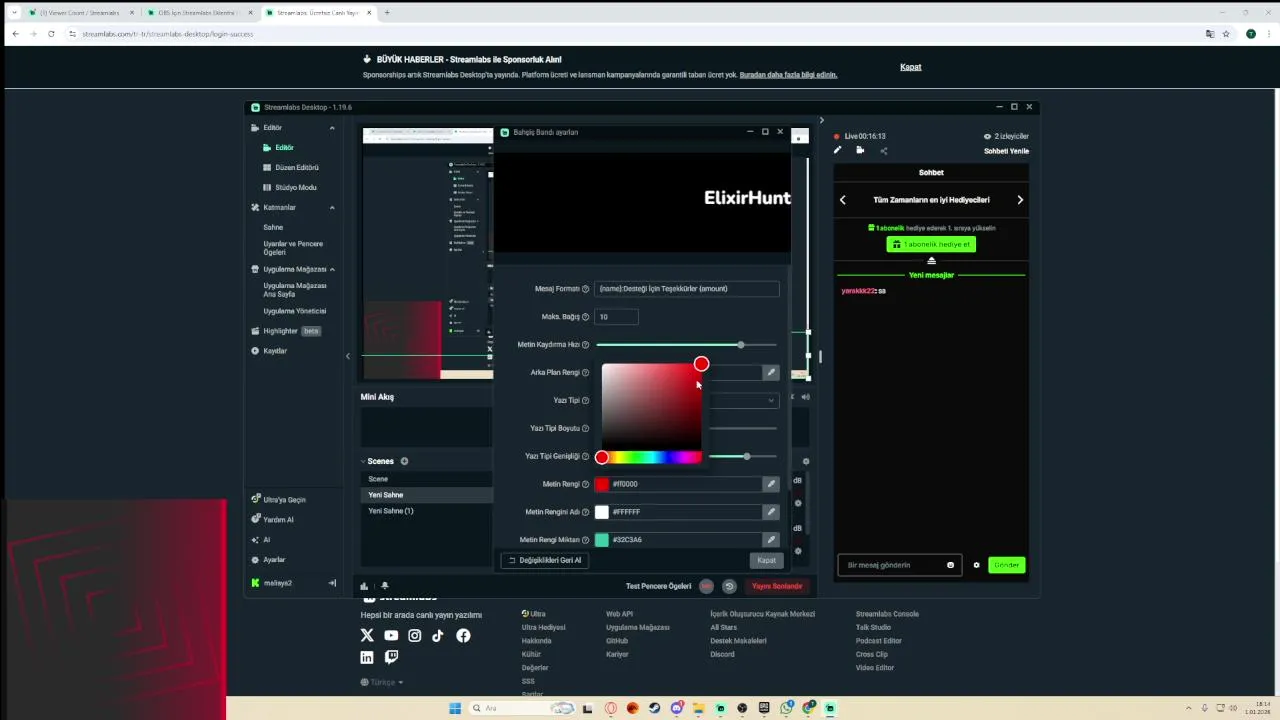Show help for Mesaj Formatı
Viewport: 1280px width, 720px height.
point(586,289)
